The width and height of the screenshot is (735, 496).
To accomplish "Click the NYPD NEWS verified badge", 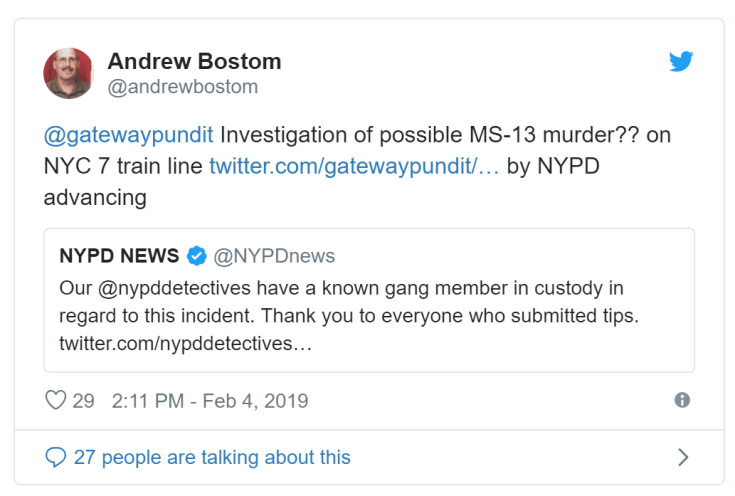I will pos(197,256).
